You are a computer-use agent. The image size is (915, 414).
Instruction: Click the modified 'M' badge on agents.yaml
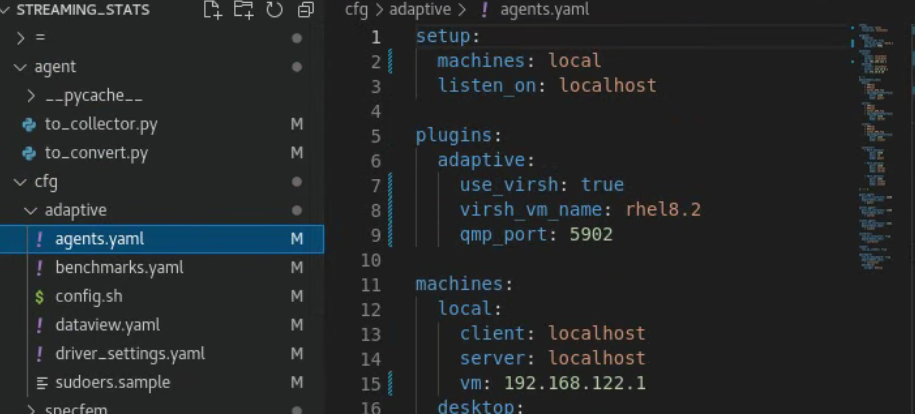pyautogui.click(x=296, y=239)
